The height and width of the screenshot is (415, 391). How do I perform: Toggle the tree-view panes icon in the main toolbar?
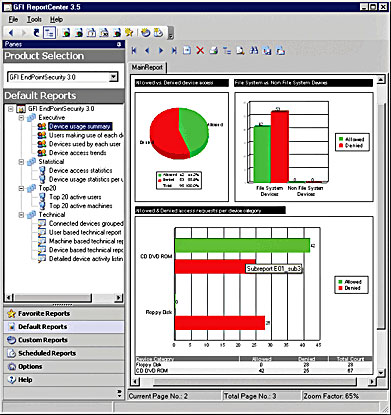[x=49, y=33]
